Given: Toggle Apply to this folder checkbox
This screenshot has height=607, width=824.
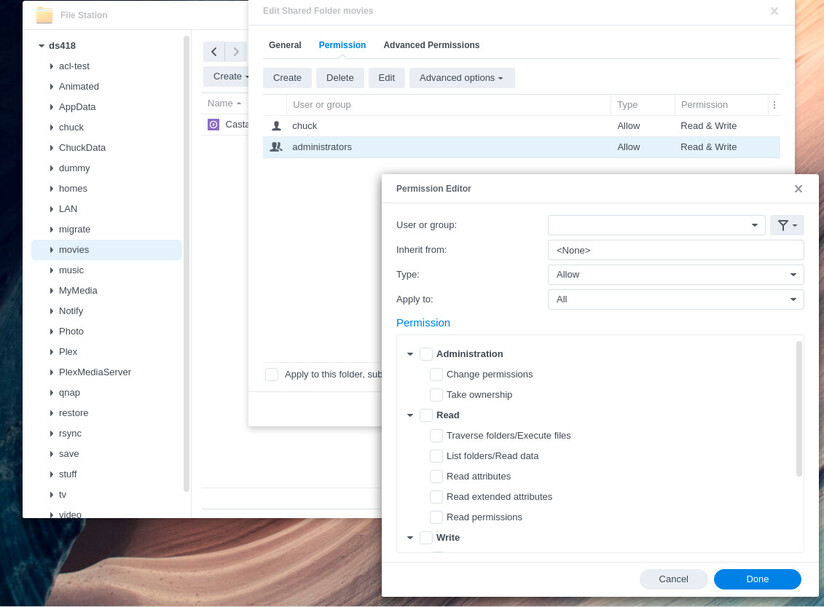Looking at the screenshot, I should tap(272, 374).
